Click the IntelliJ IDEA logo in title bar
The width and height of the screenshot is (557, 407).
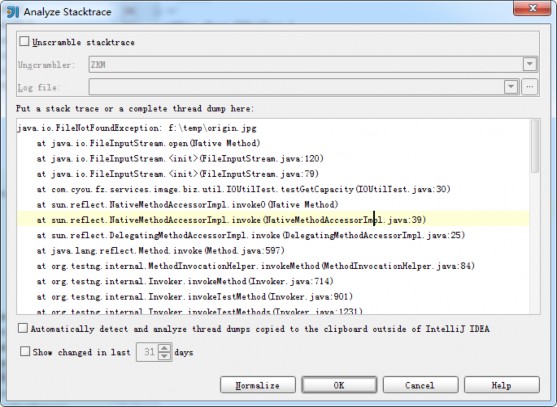coord(12,12)
